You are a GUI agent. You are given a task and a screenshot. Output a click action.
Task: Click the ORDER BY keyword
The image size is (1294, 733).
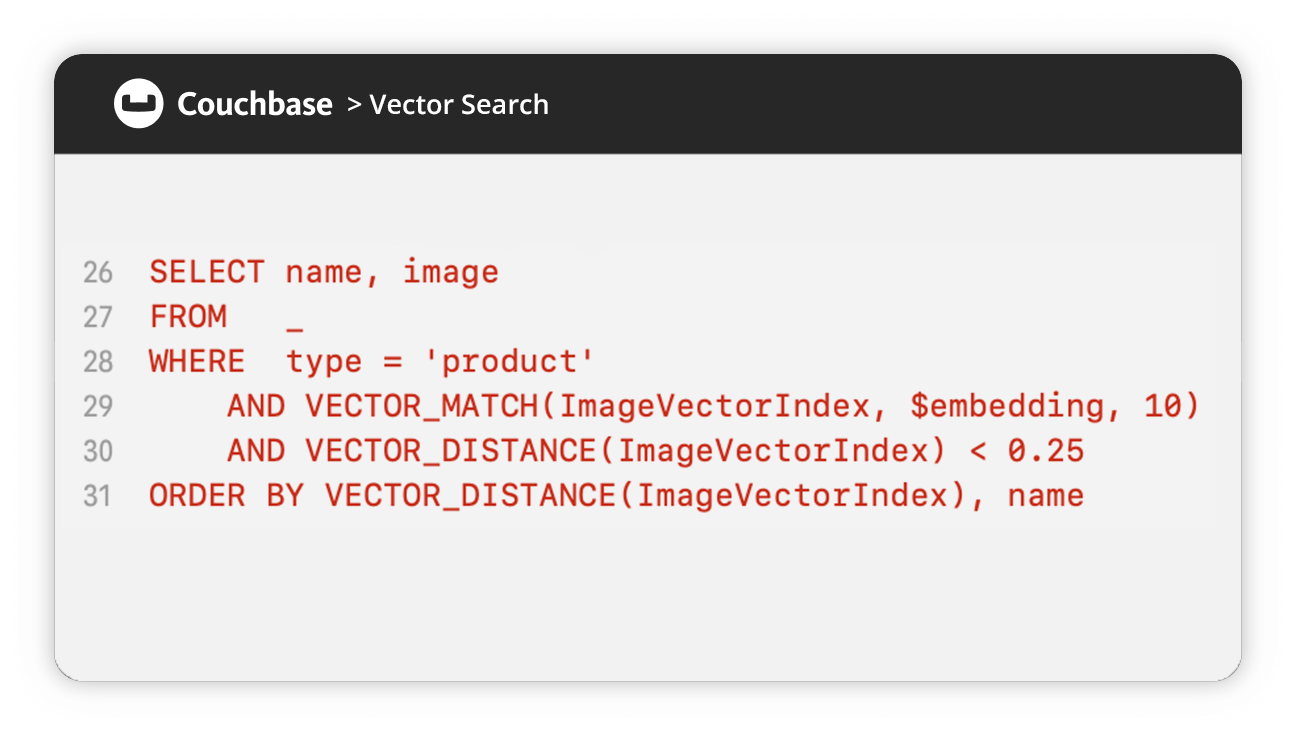227,496
